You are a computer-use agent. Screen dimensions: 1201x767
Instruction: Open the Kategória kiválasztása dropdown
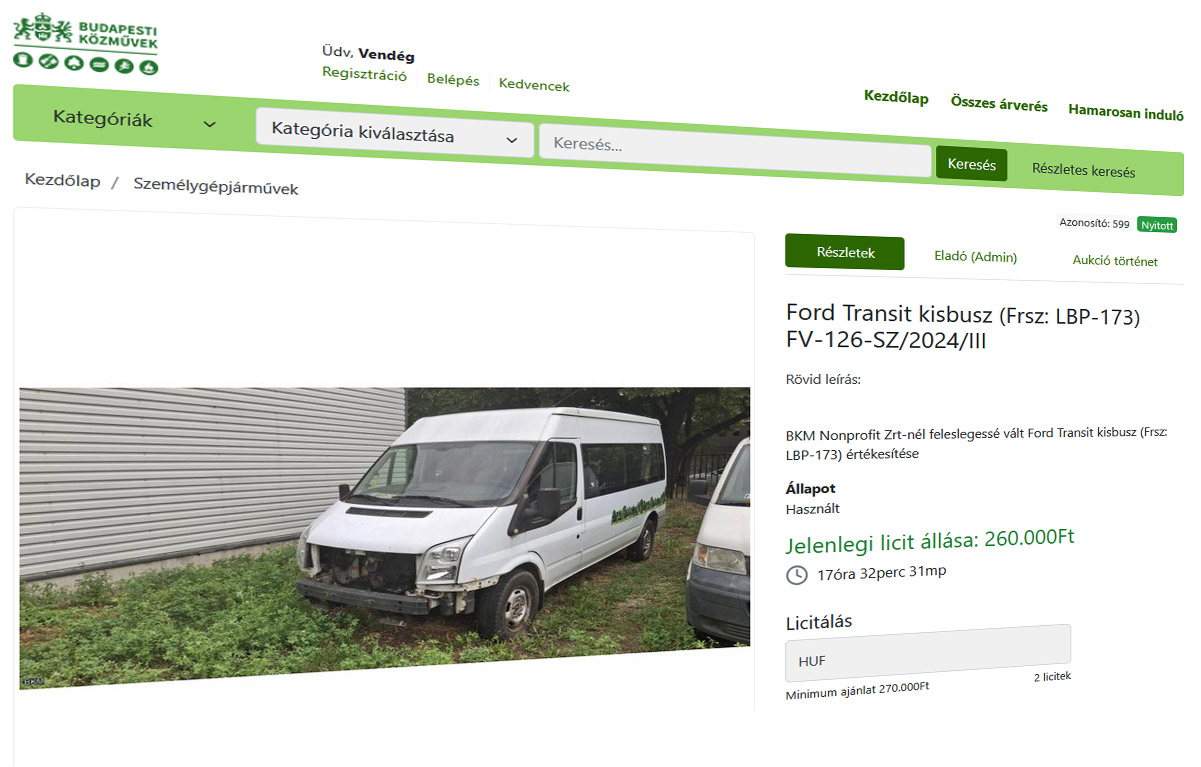tap(394, 133)
